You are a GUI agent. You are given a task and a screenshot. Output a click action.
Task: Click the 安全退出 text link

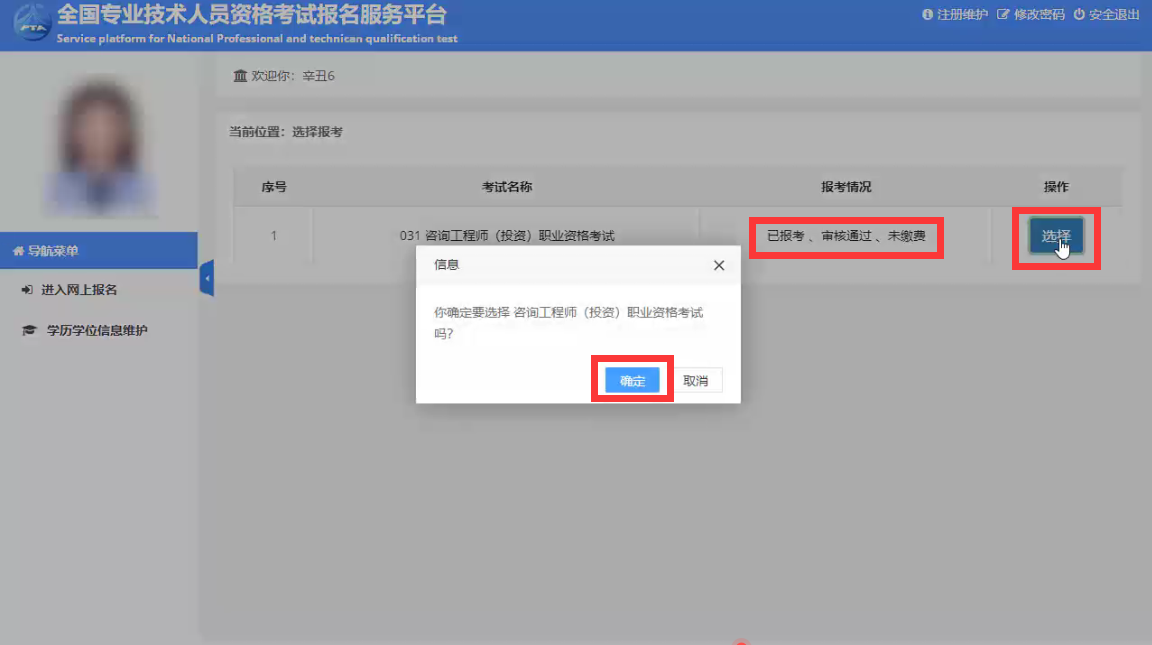1114,15
